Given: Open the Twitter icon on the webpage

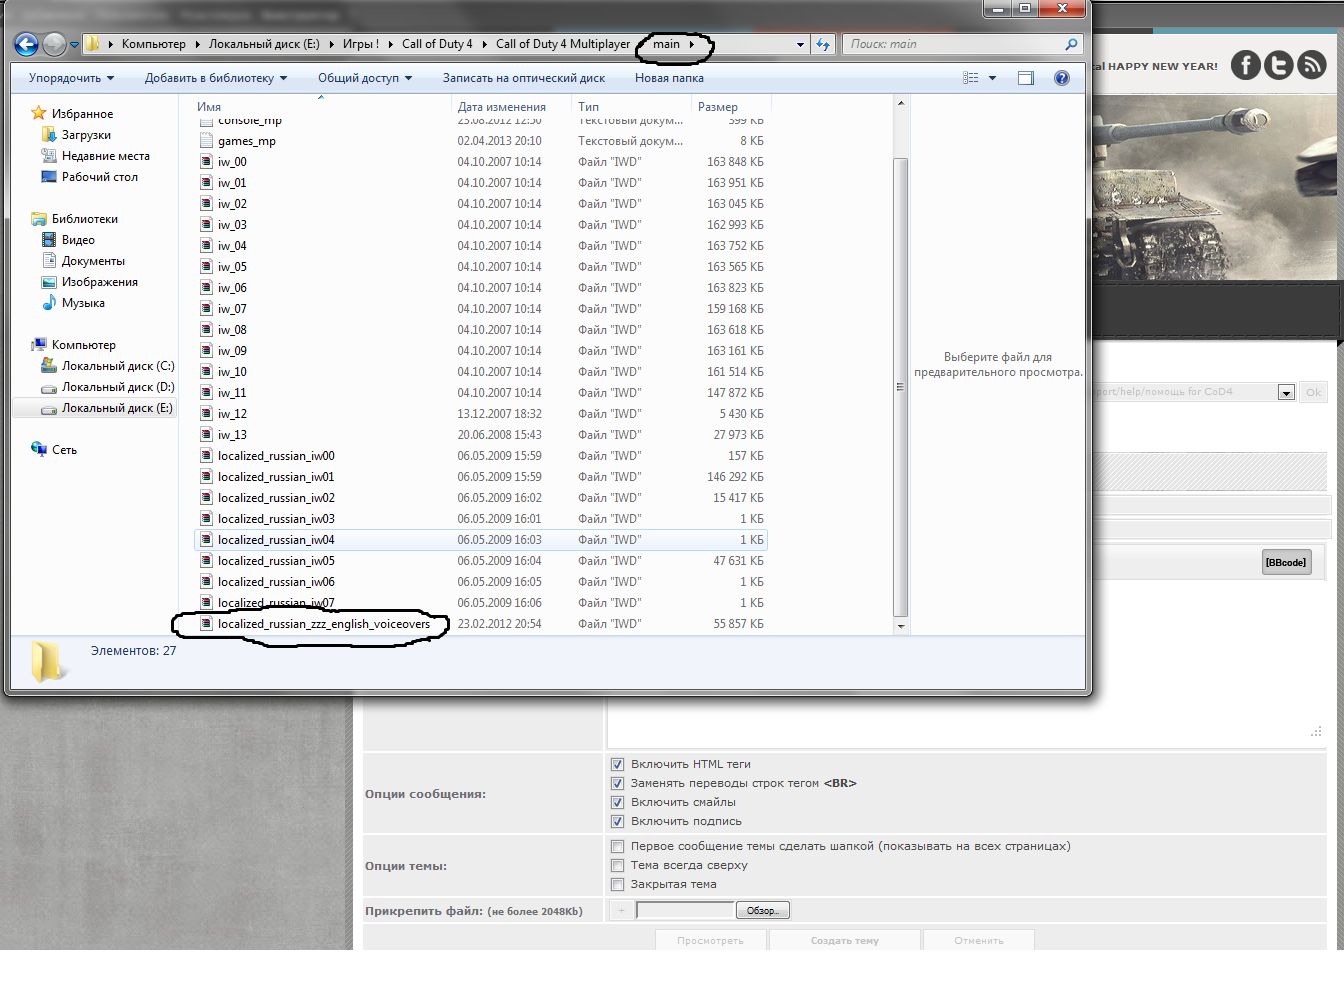Looking at the screenshot, I should (x=1279, y=65).
